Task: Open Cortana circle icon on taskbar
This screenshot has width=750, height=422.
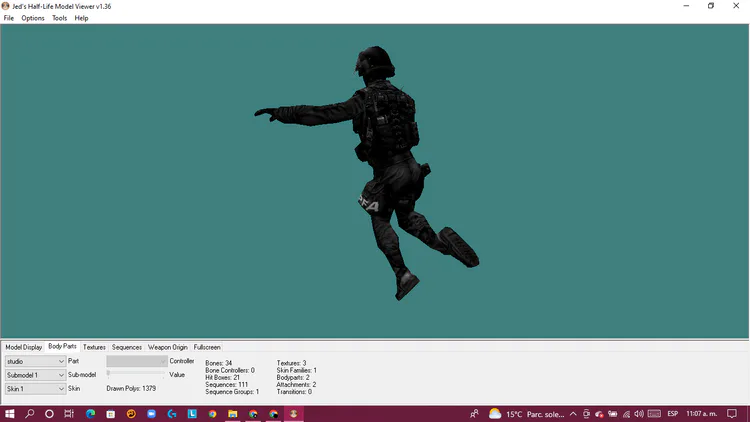Action: coord(49,414)
